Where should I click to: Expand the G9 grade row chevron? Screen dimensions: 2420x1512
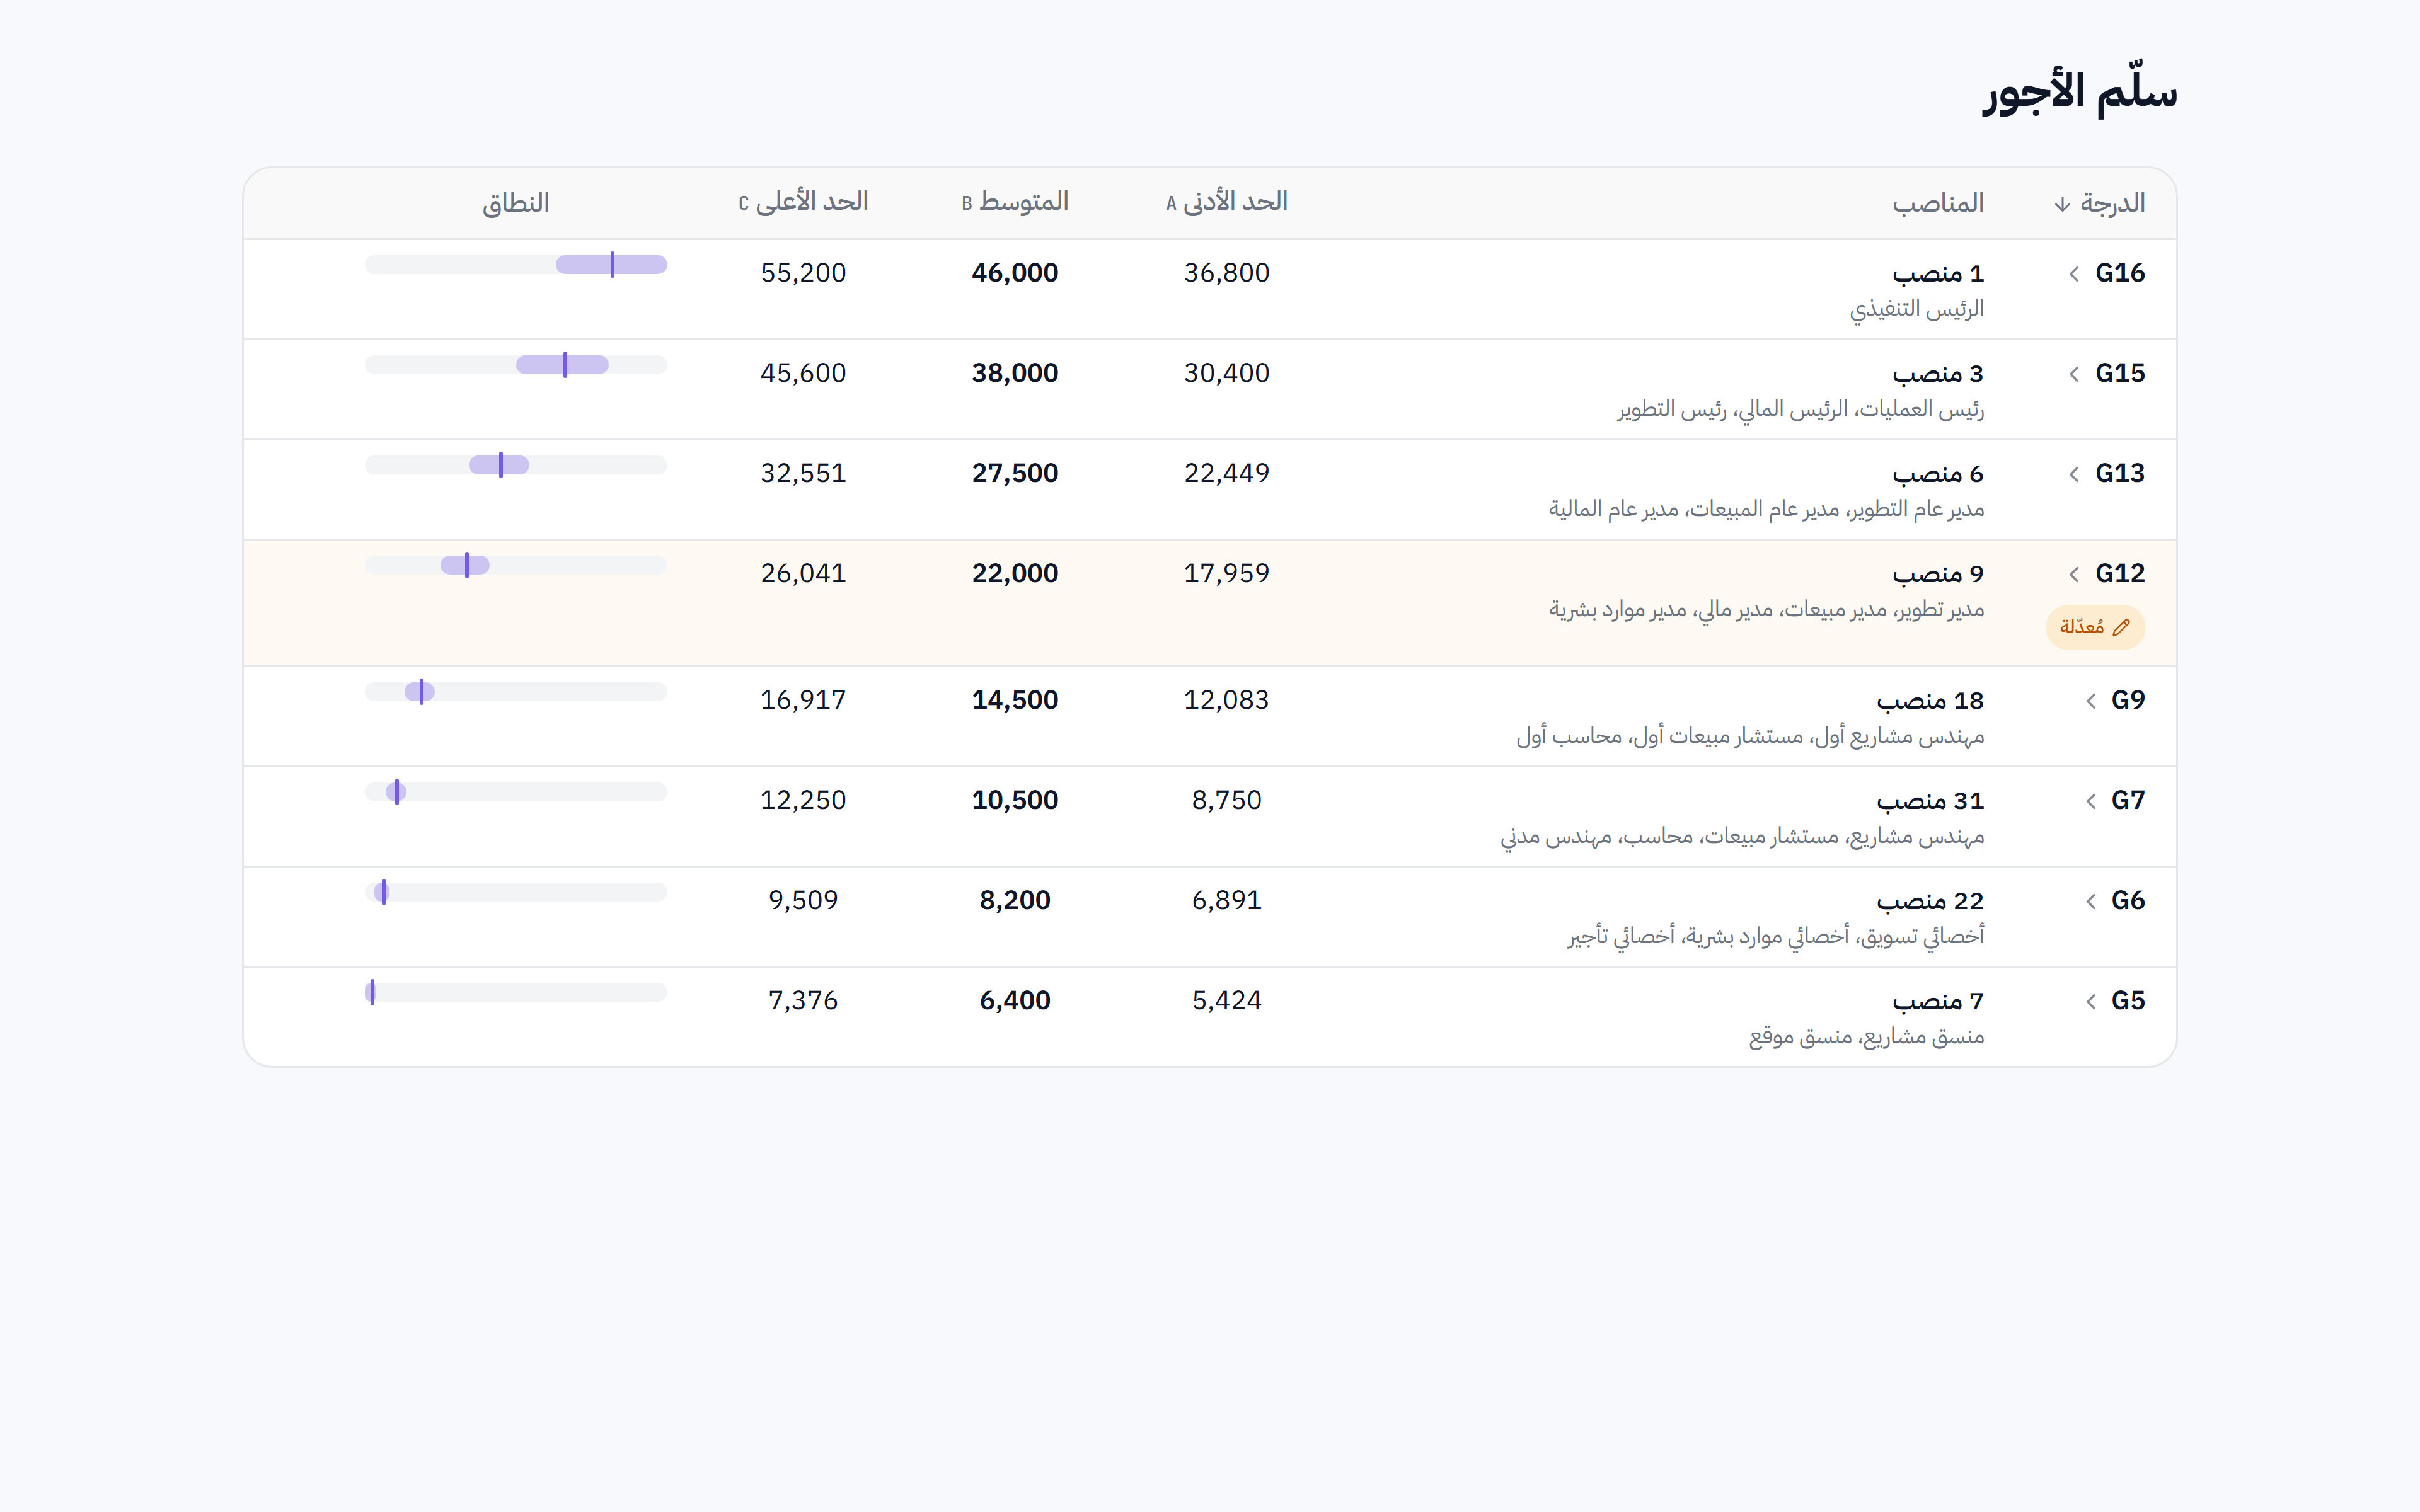pos(2090,700)
